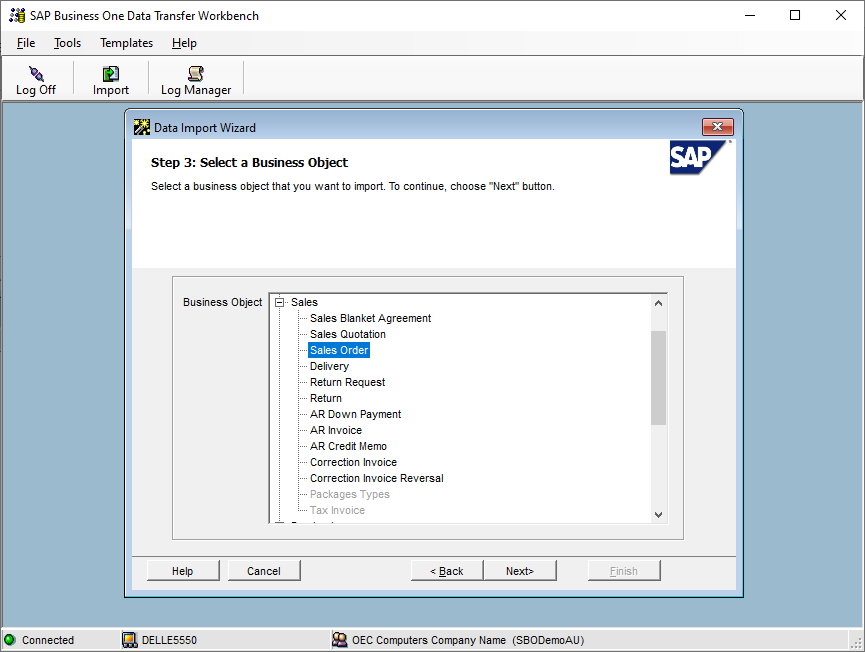Go to previous step with Back button
This screenshot has height=652, width=865.
click(447, 571)
